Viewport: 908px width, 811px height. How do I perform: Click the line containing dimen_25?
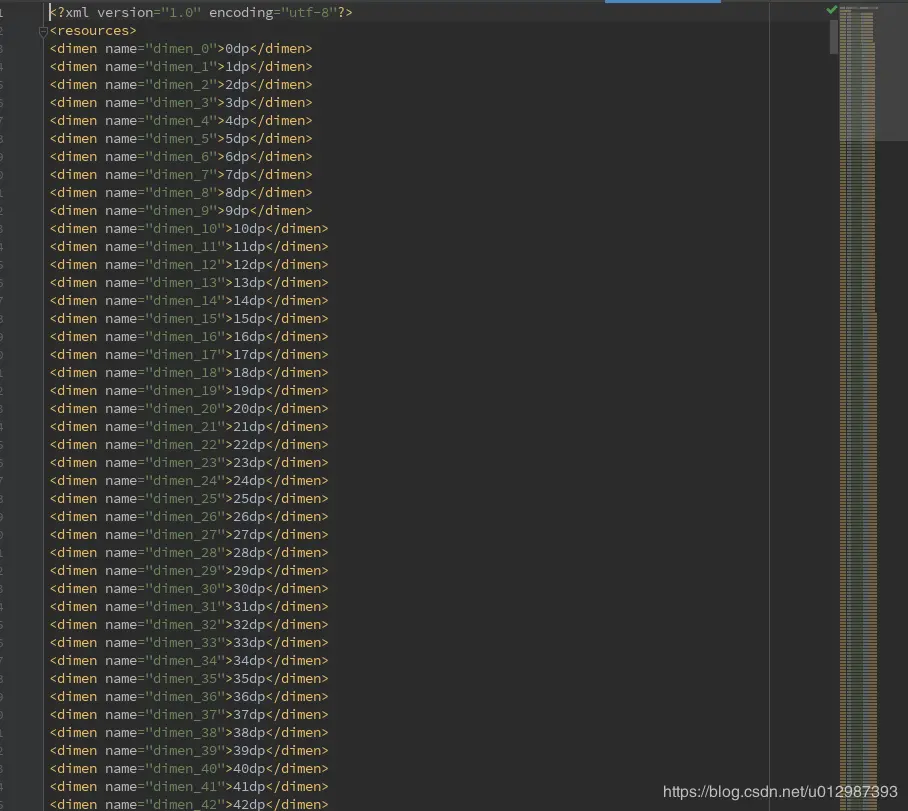189,498
